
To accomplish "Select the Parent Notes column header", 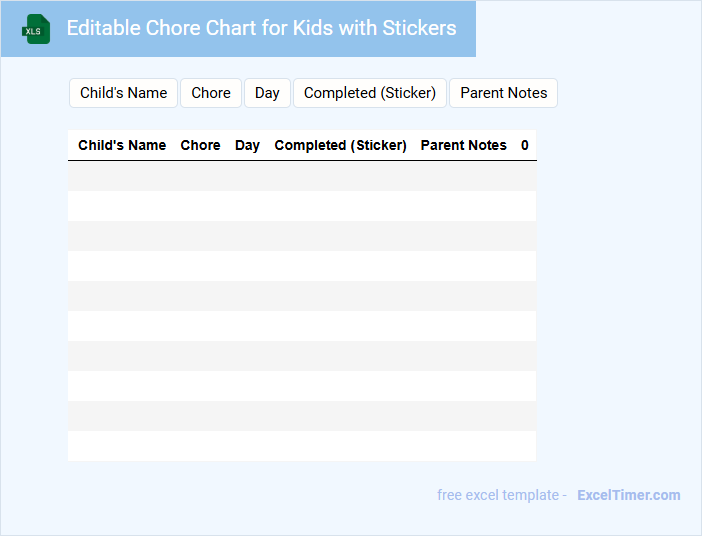I will click(463, 145).
